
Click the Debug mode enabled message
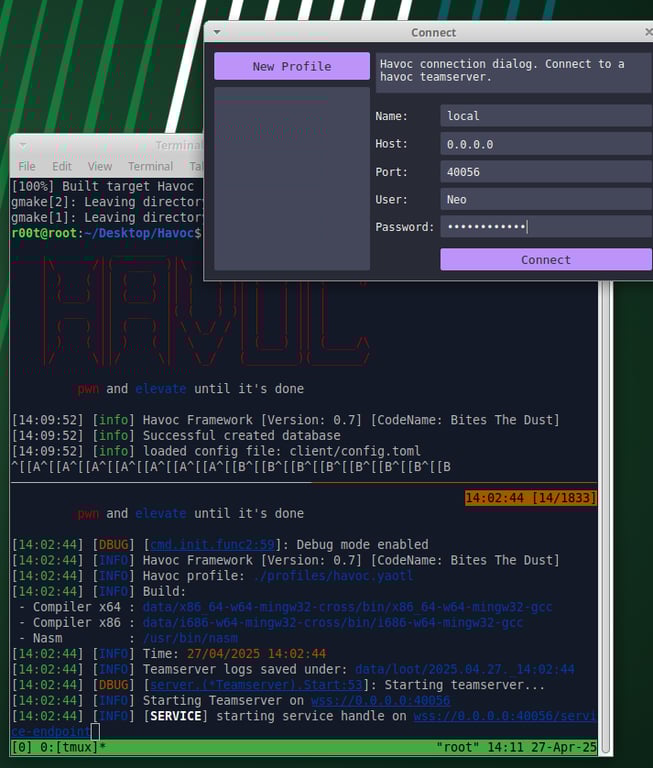click(x=363, y=545)
